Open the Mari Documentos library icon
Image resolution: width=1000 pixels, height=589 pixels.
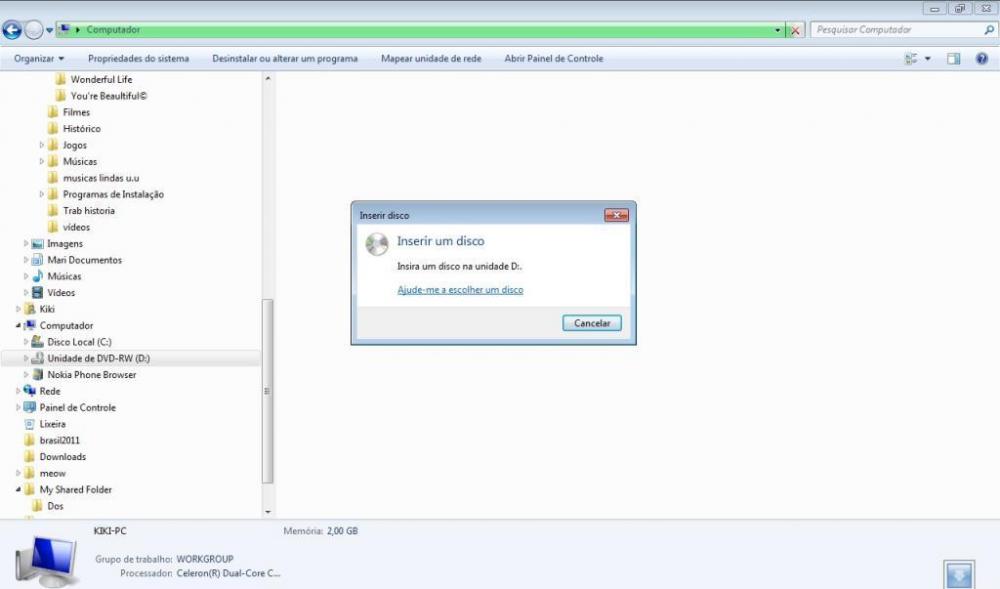38,260
